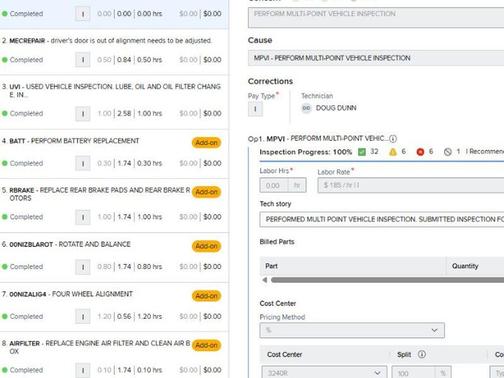This screenshot has width=504, height=378.
Task: Click the Add-on badge on Rotate and Balance
Action: pyautogui.click(x=206, y=246)
